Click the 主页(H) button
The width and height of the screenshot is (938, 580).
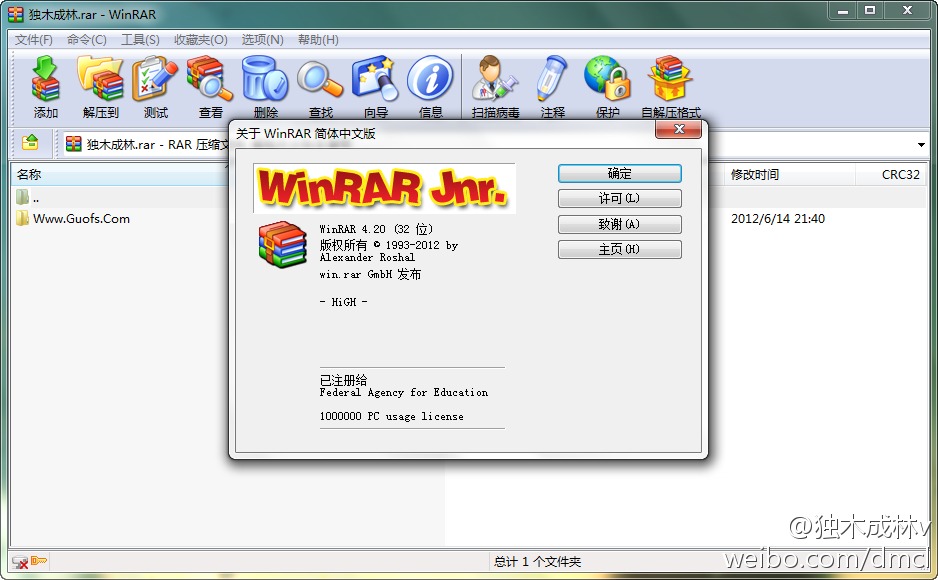pos(620,249)
